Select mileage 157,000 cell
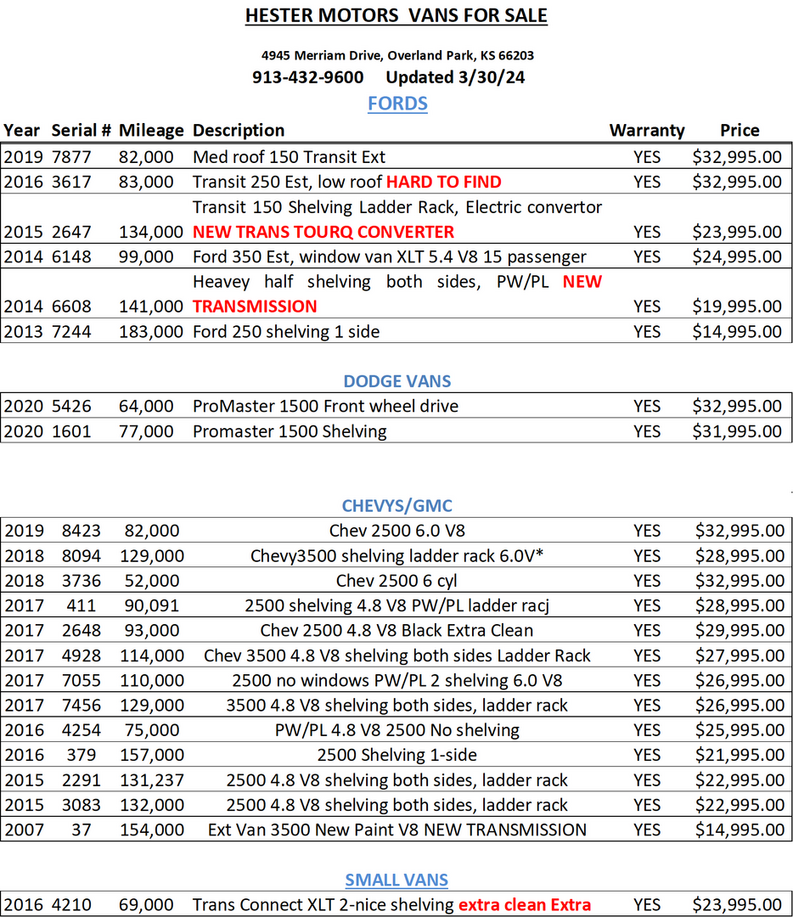The height and width of the screenshot is (917, 793). pos(152,755)
